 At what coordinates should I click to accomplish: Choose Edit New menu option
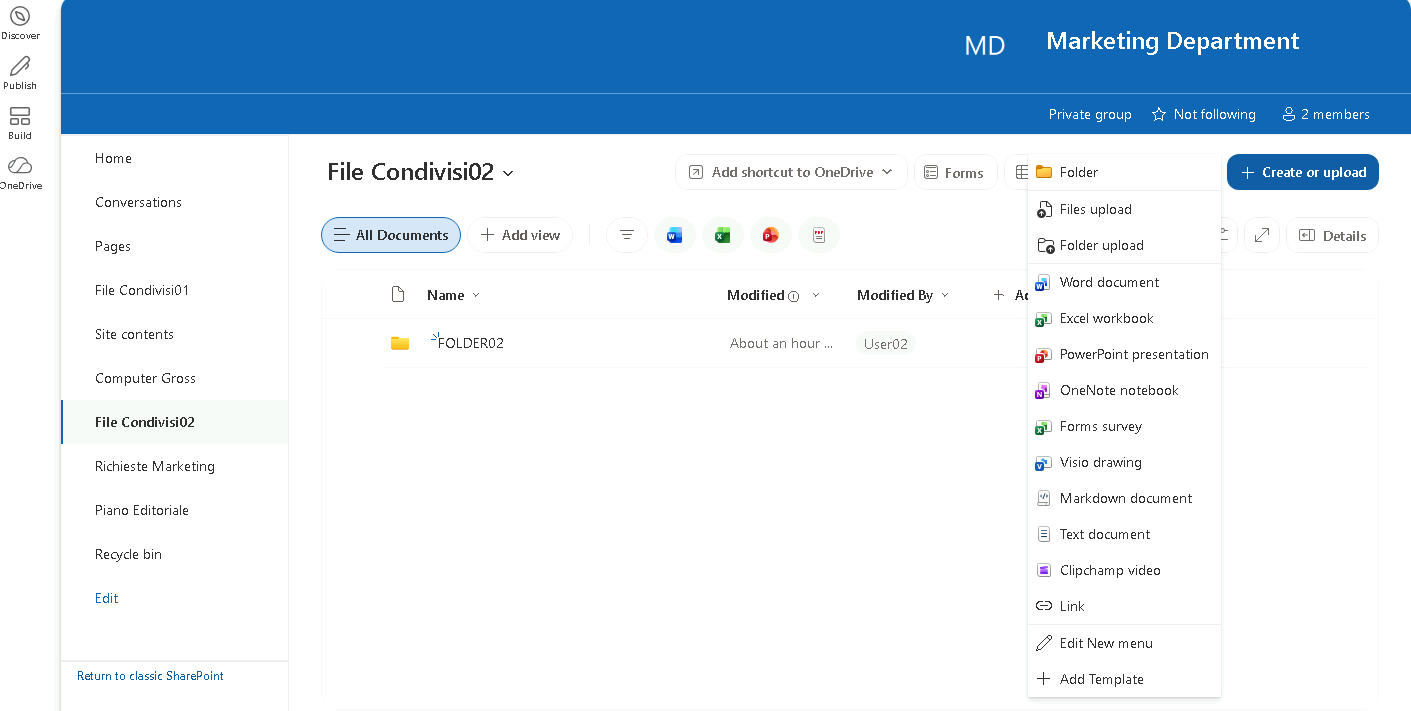1124,643
